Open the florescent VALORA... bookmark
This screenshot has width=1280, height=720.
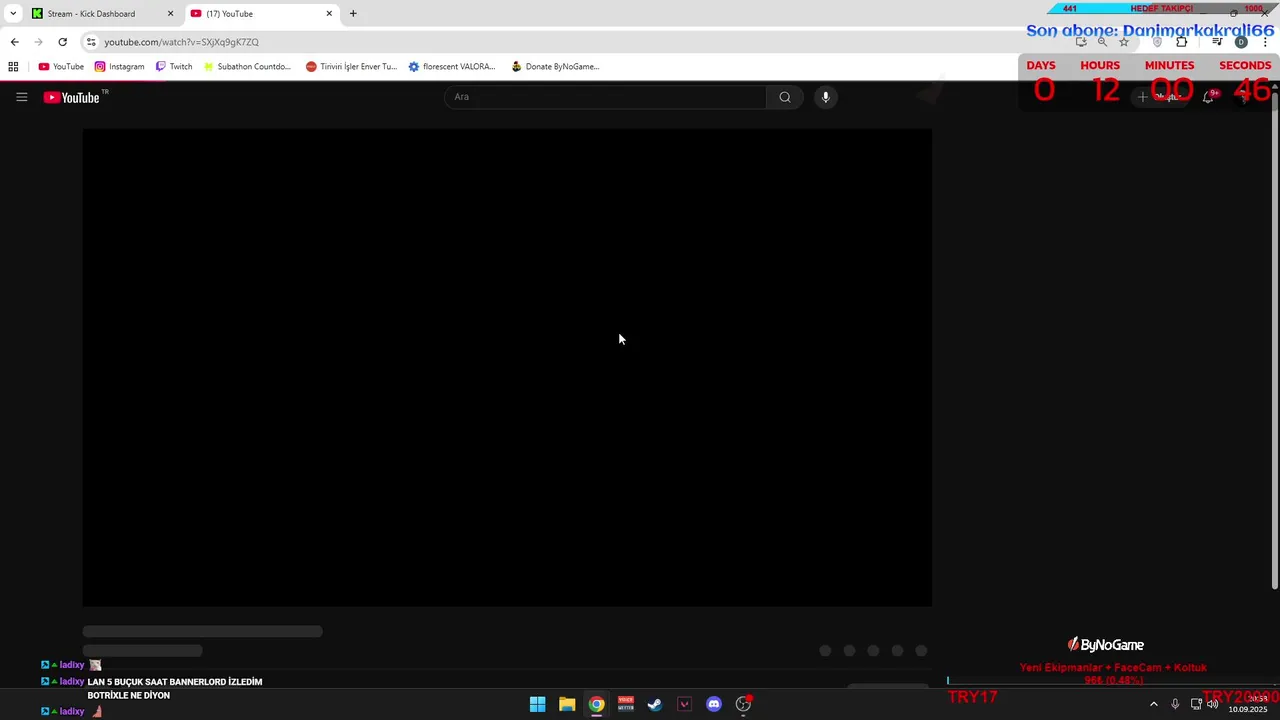point(452,67)
